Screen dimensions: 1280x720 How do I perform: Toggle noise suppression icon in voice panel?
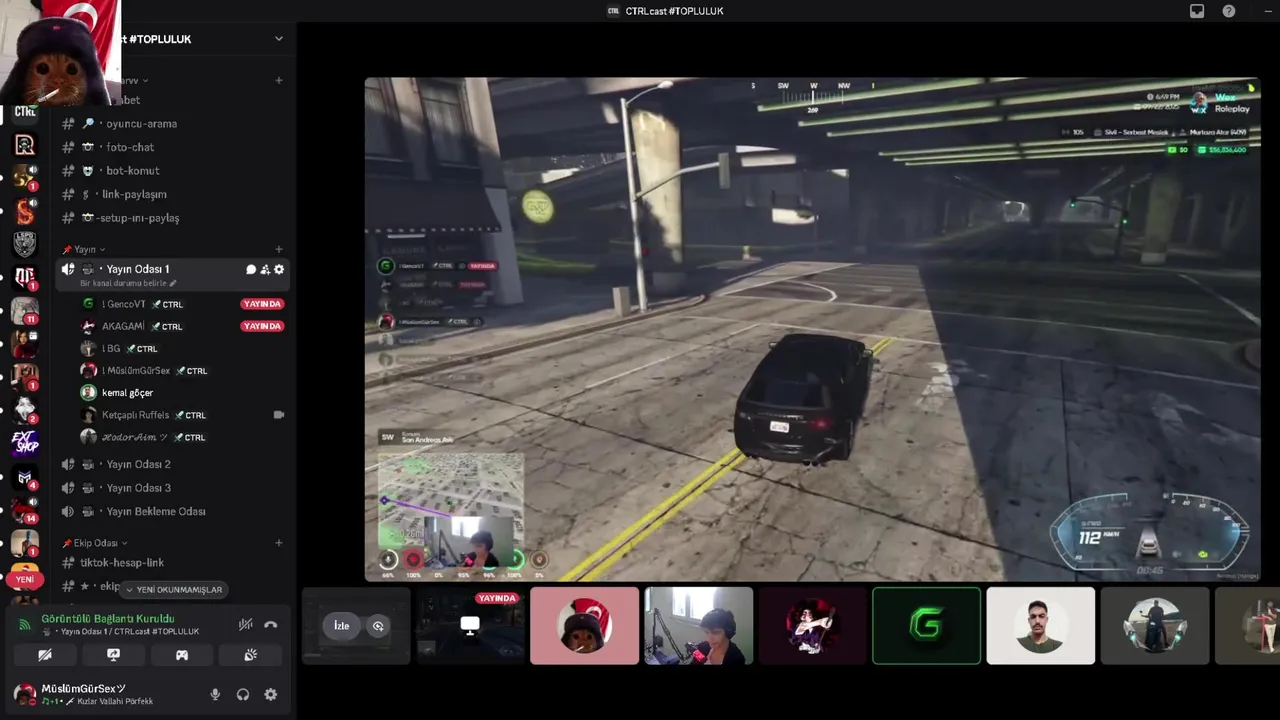pyautogui.click(x=245, y=625)
